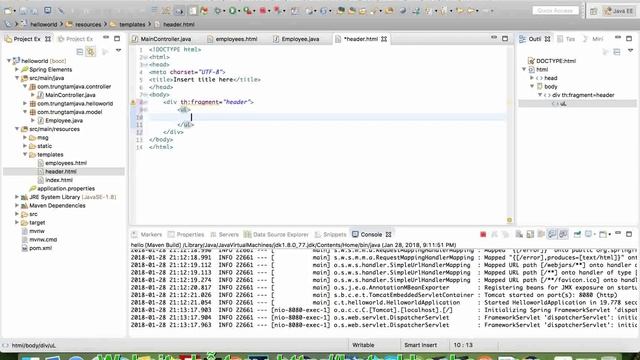Click the warning marker on line 8
The width and height of the screenshot is (640, 360).
click(133, 102)
